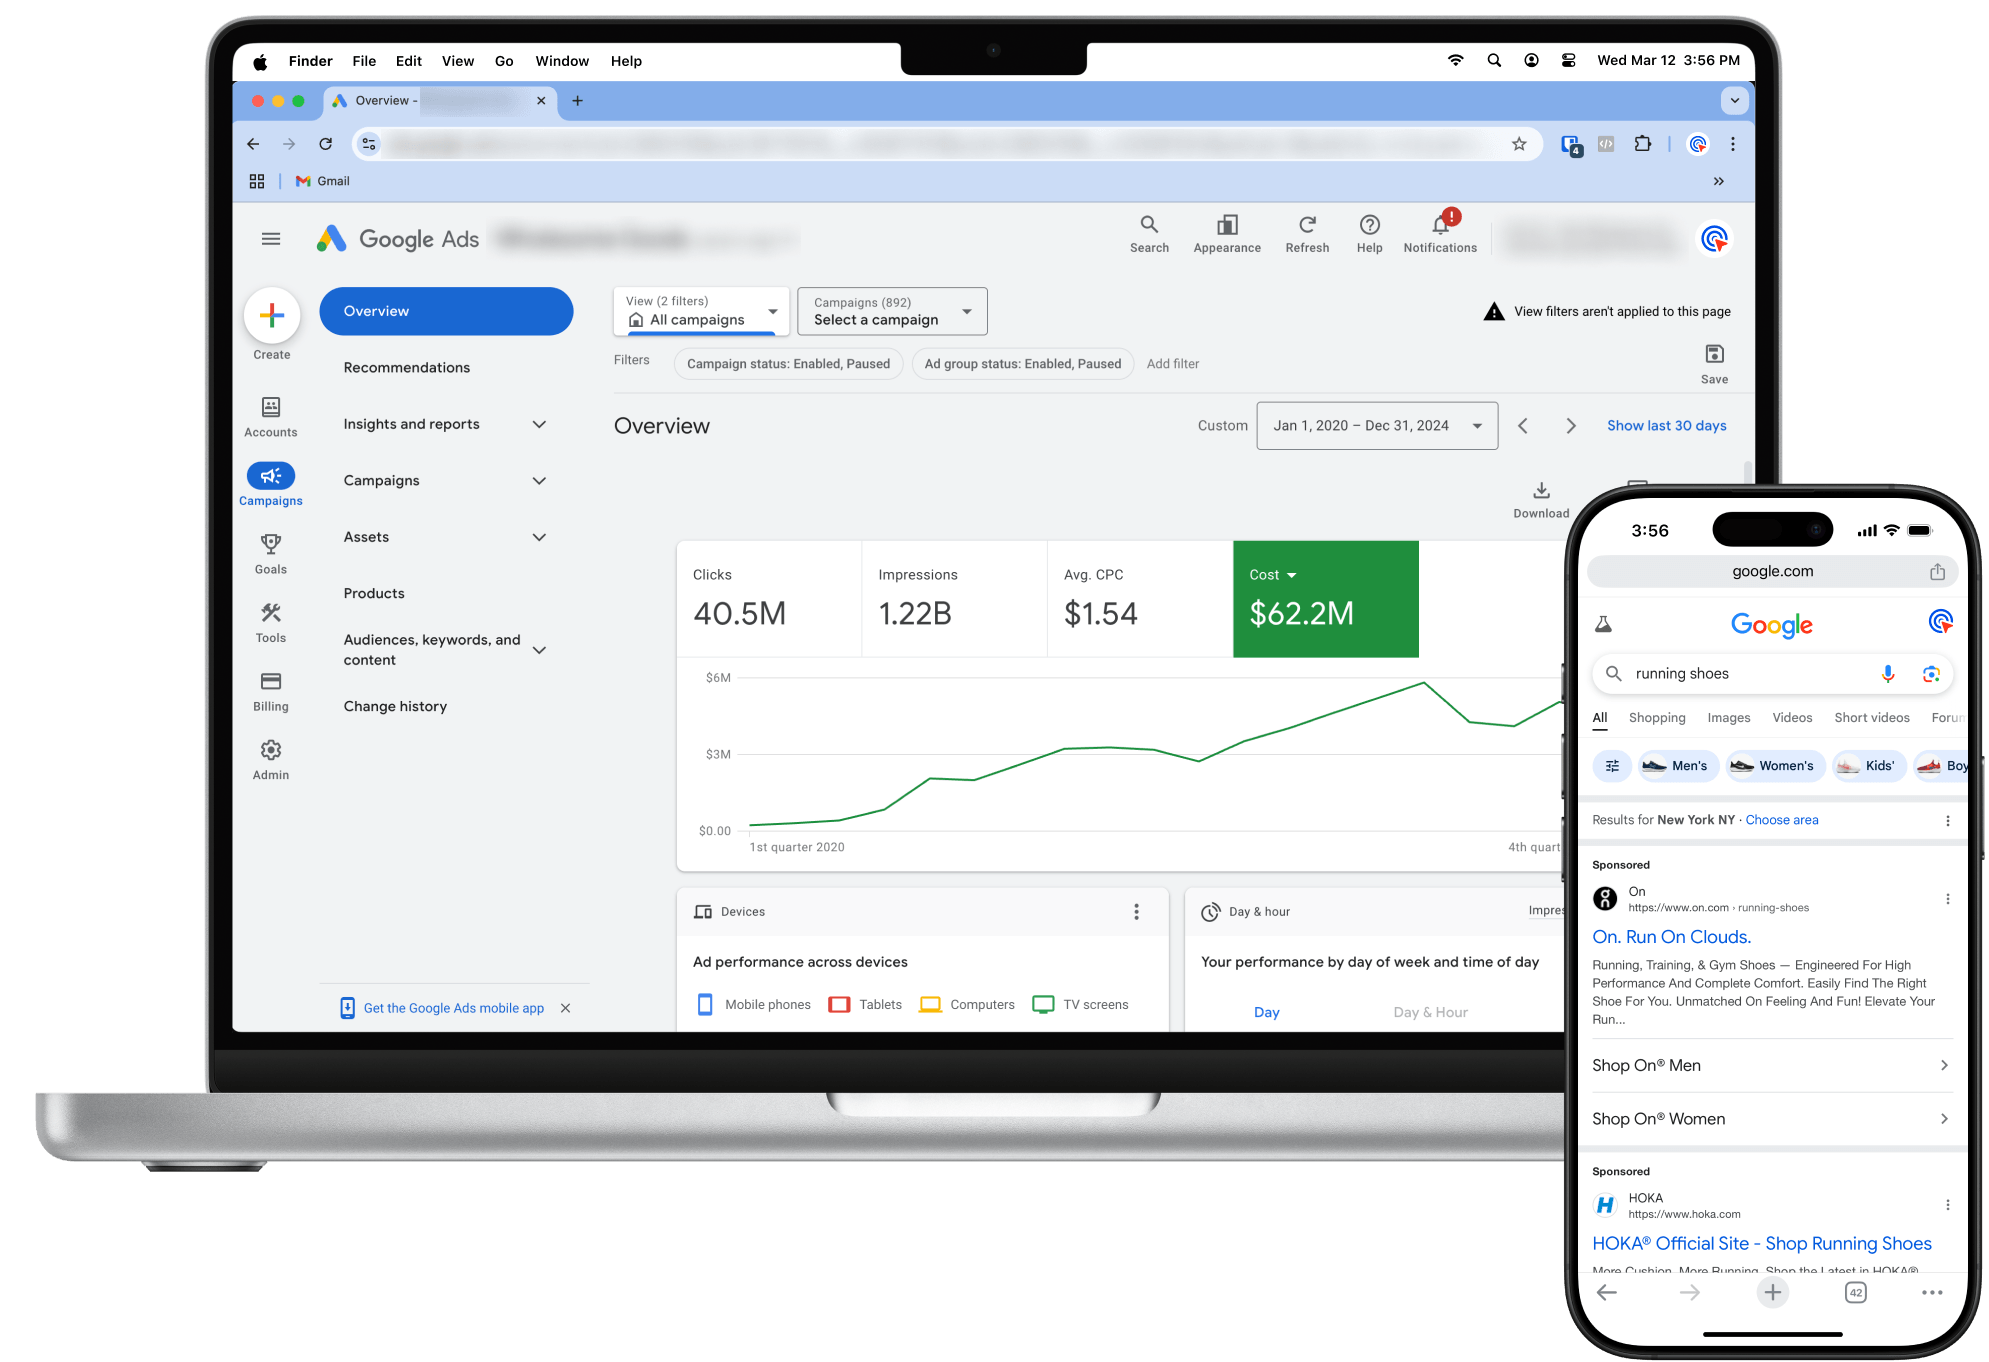Expand Insights and reports section

coord(539,424)
